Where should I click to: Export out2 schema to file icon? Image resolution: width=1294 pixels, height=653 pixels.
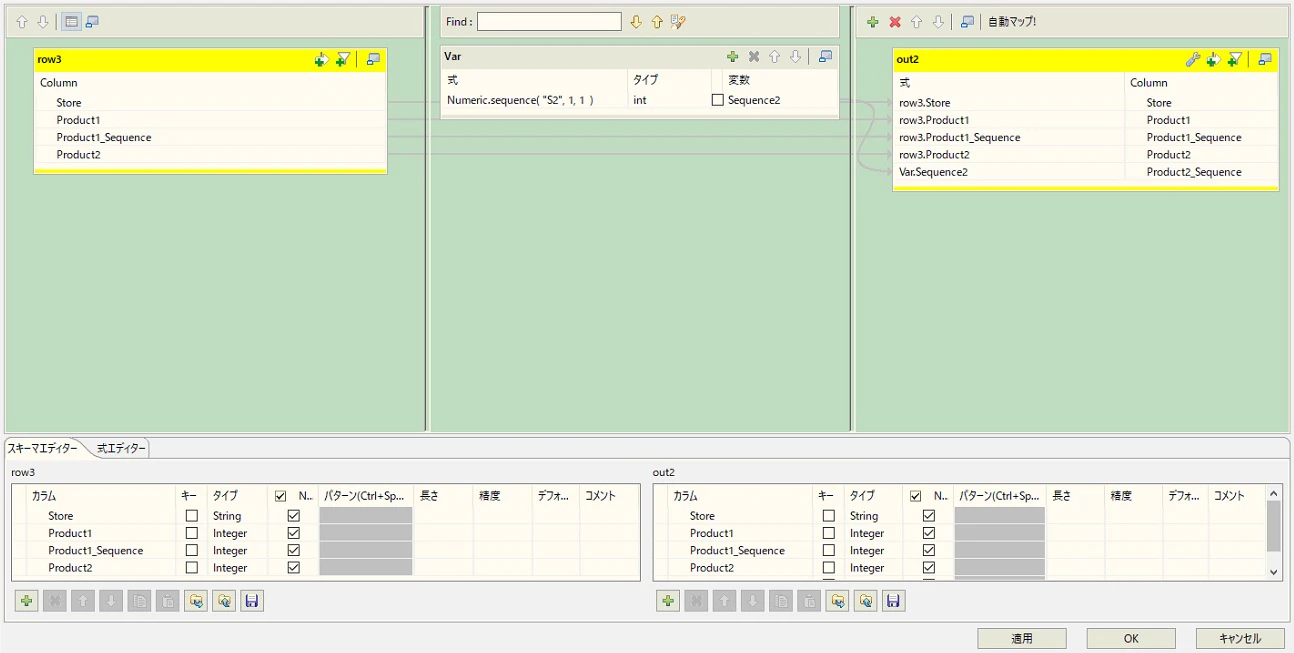click(x=866, y=601)
